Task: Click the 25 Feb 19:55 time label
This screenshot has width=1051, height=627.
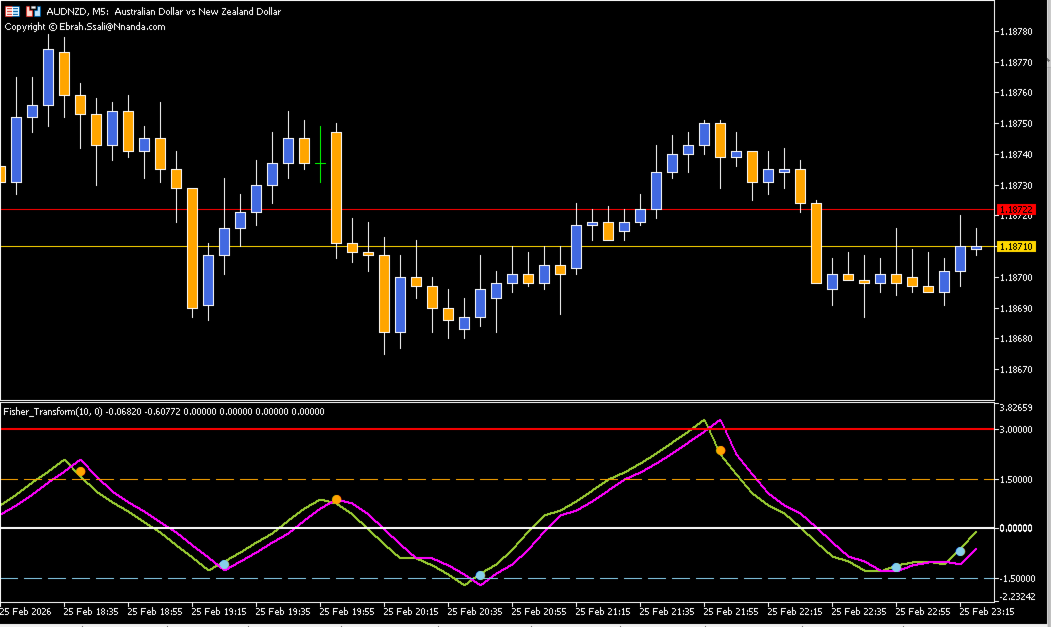Action: click(347, 612)
